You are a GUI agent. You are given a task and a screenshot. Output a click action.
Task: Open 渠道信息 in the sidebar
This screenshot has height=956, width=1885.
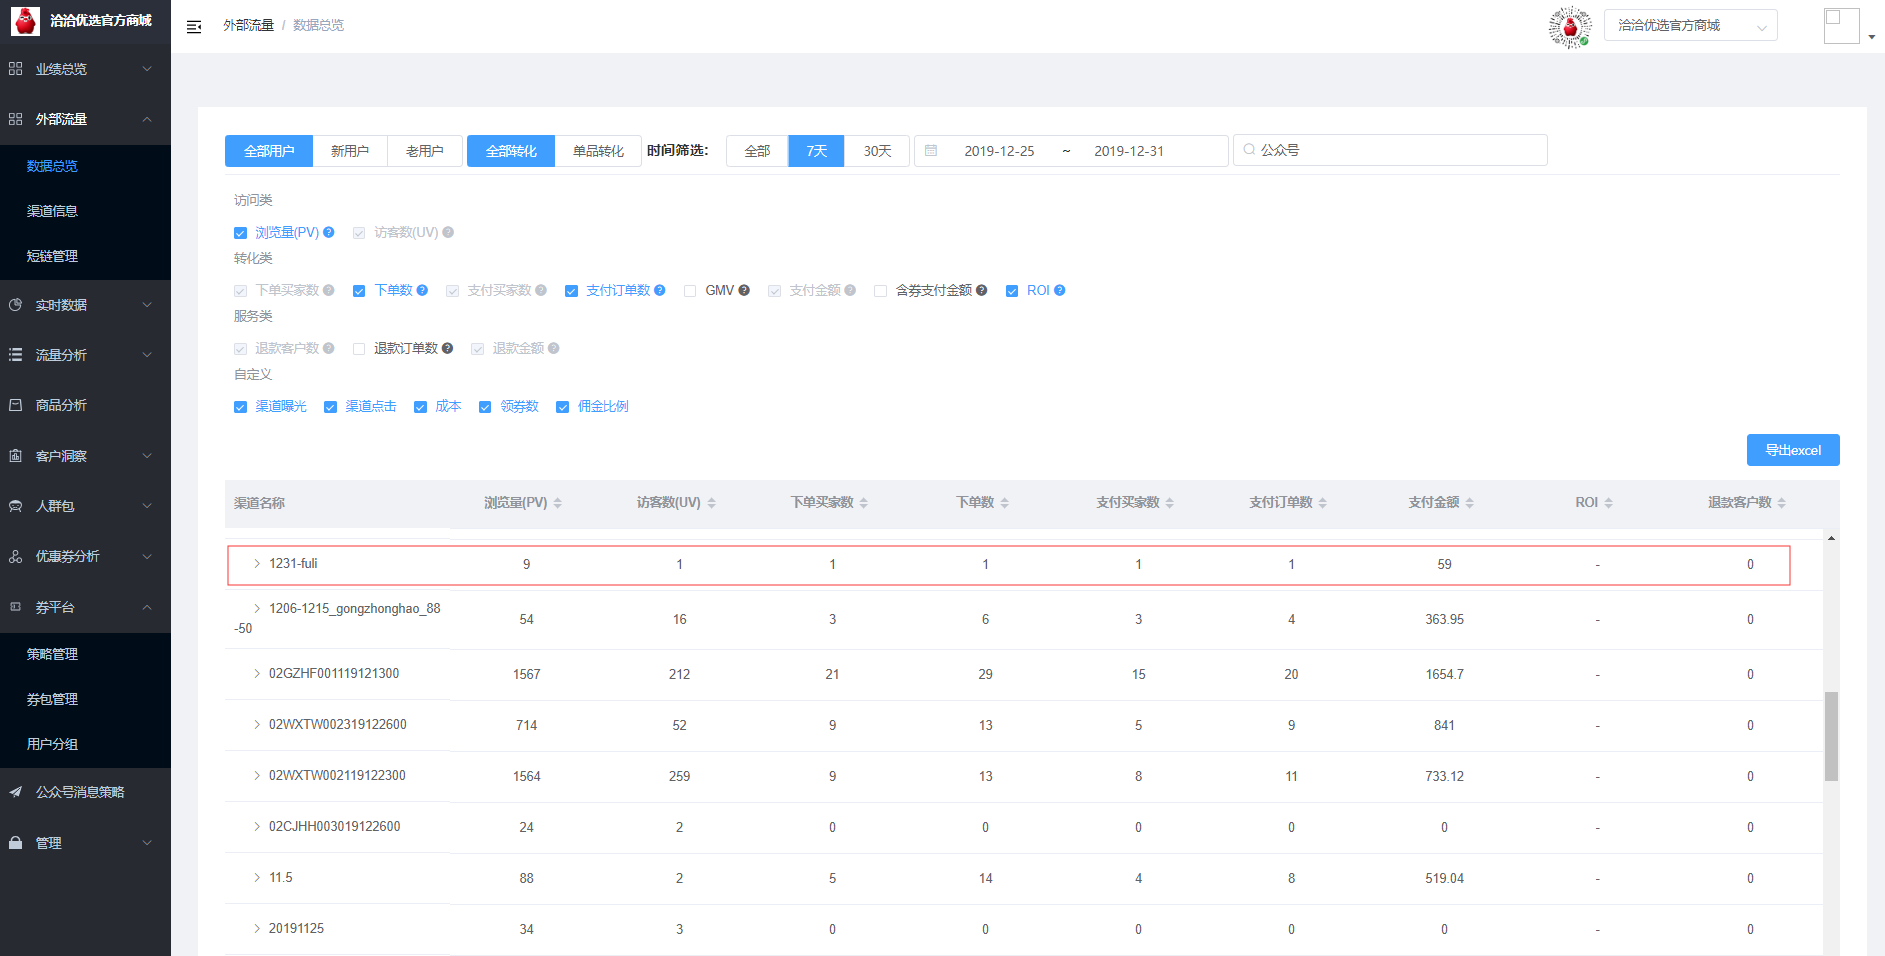pos(52,211)
